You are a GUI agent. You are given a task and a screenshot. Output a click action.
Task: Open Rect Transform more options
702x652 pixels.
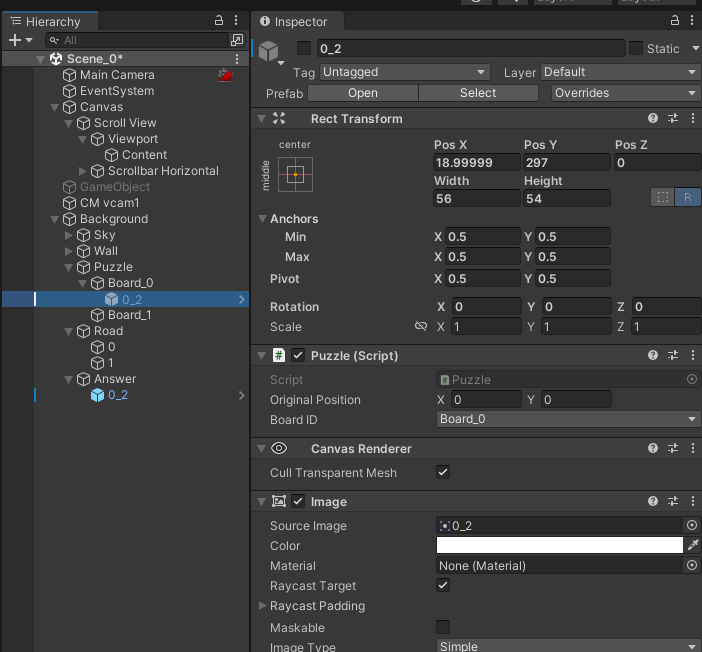(693, 118)
